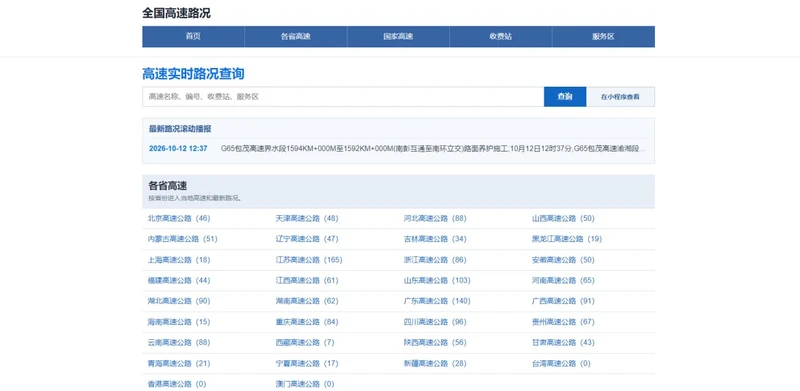Open 天津高速公路 (48) link

[x=307, y=218]
